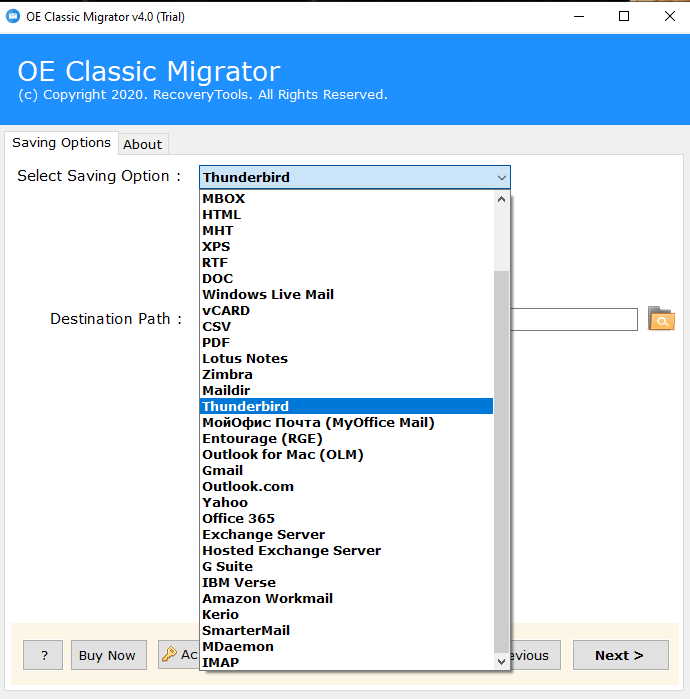Select Lotus Notes from the list

(347, 358)
